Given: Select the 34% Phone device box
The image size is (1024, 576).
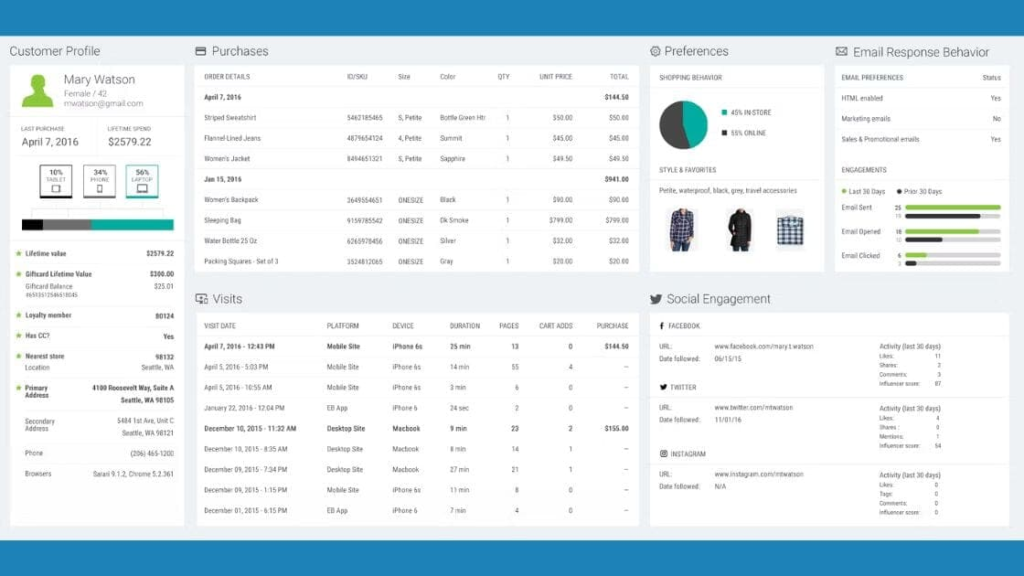Looking at the screenshot, I should 99,181.
